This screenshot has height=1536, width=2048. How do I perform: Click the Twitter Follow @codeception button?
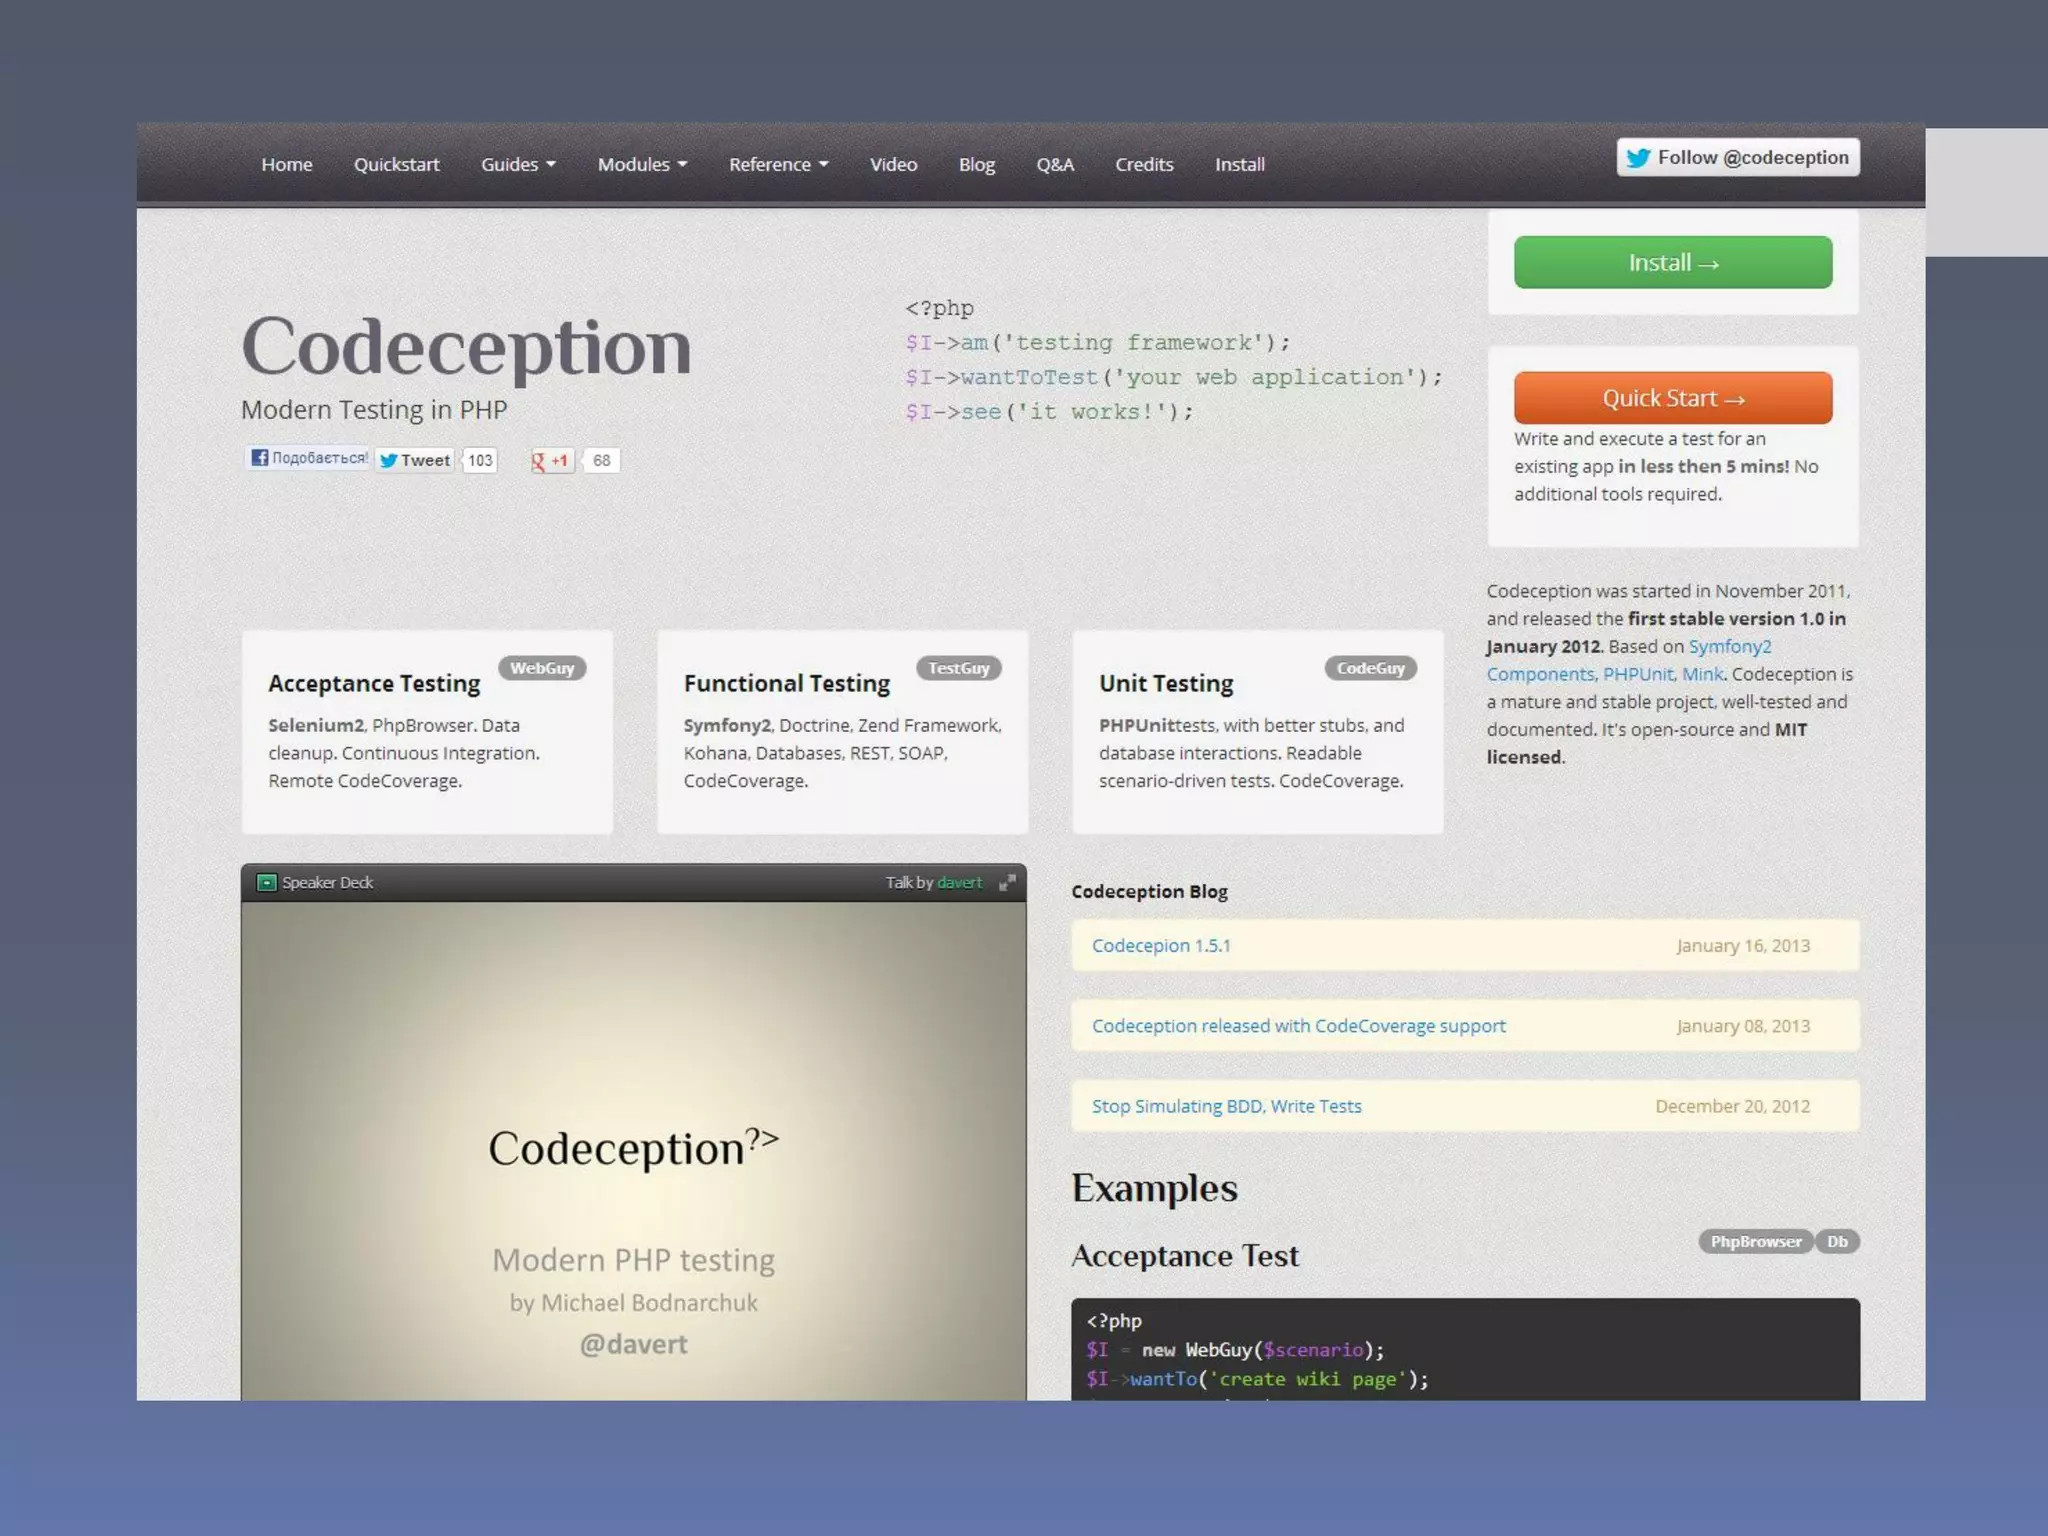click(1737, 158)
